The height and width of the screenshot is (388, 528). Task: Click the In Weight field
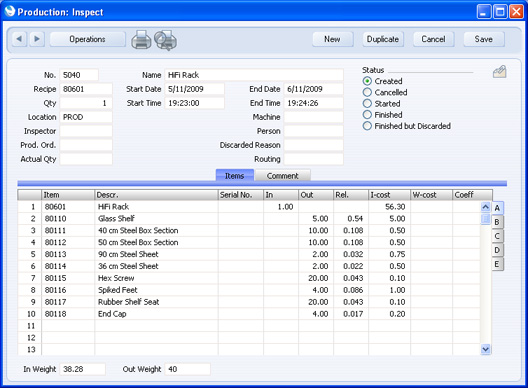(x=82, y=369)
